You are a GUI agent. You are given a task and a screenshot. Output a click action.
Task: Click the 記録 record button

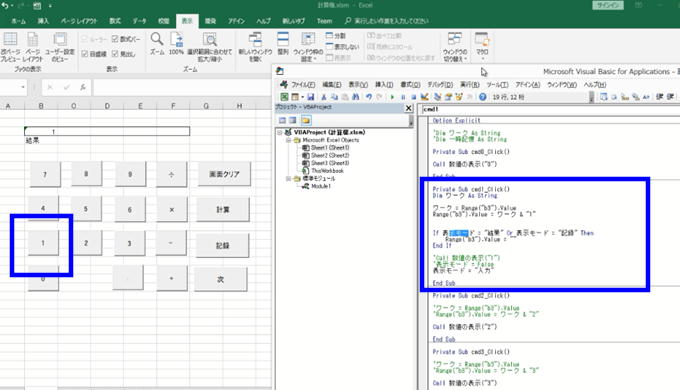click(x=222, y=246)
